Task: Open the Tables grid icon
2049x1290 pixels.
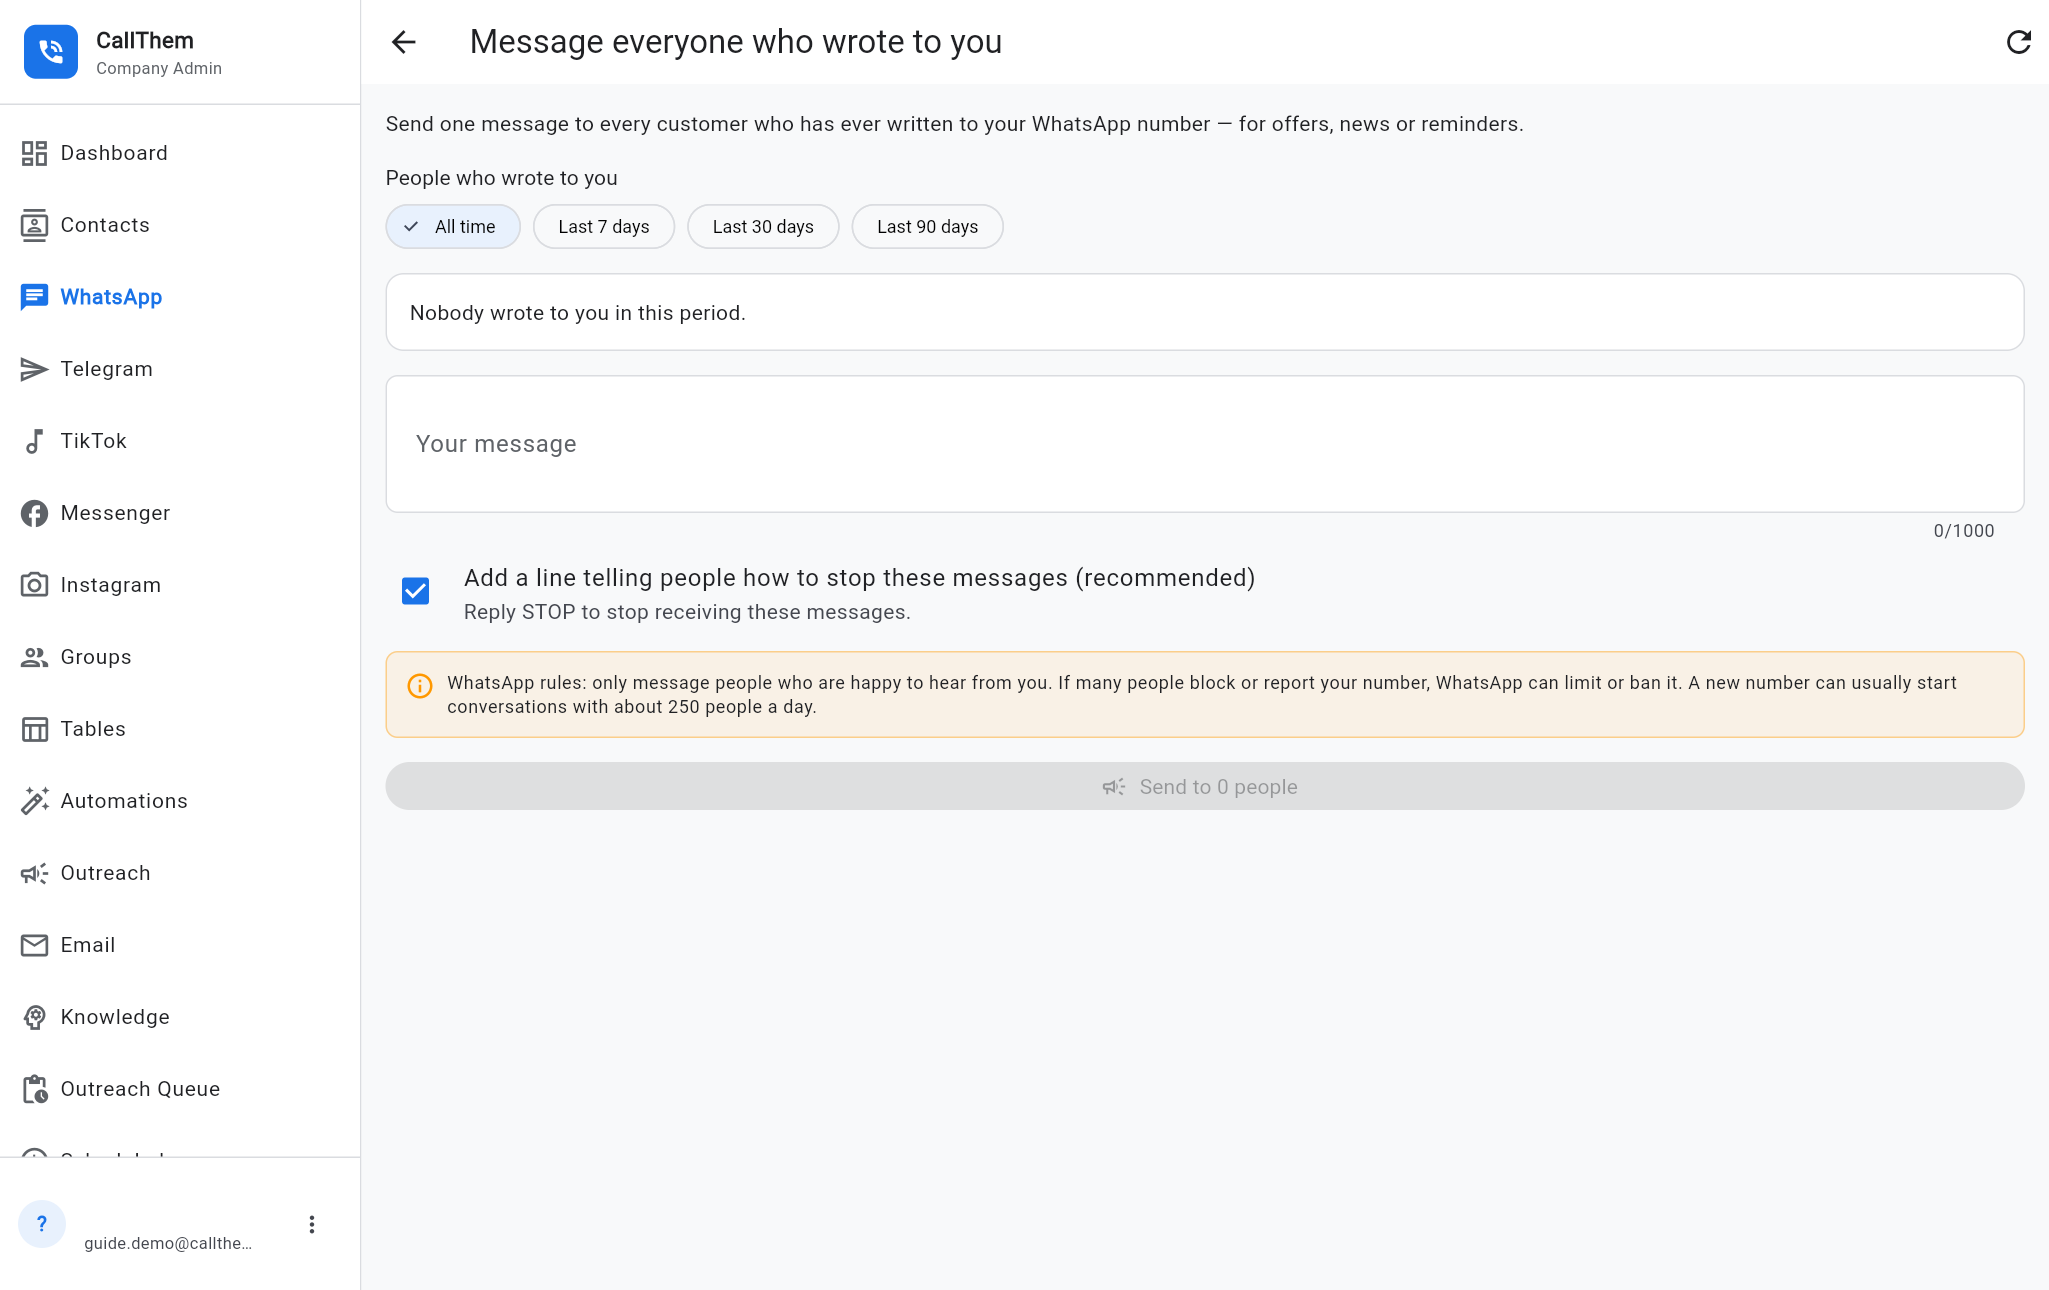Action: click(x=34, y=729)
